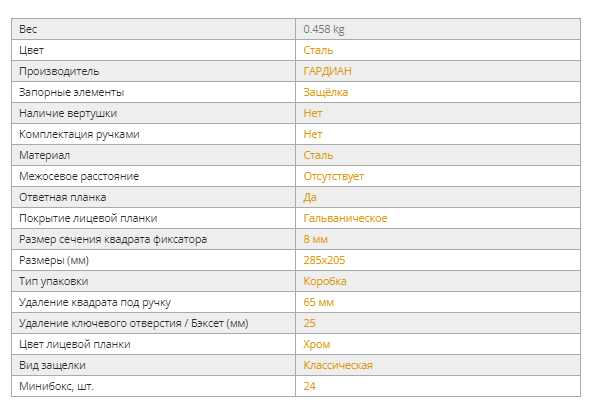Open the backset value 25 link
598x410 pixels.
click(309, 323)
